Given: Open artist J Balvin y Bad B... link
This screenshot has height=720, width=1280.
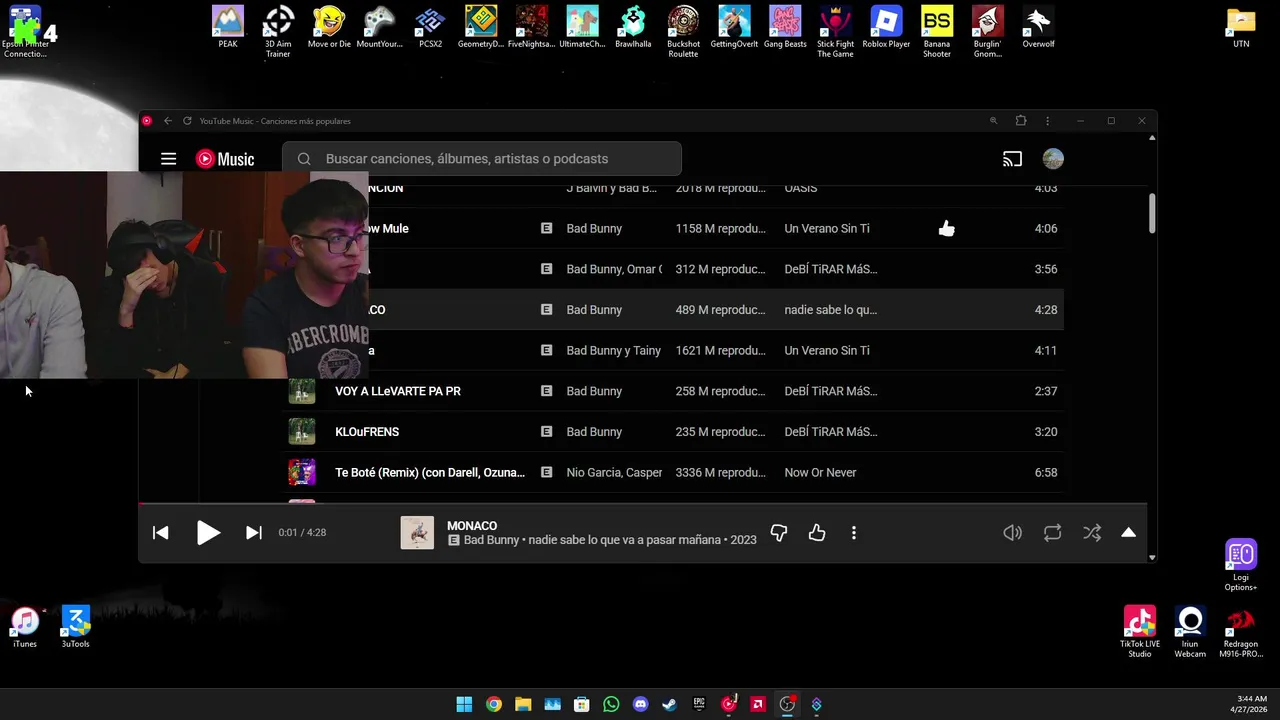Looking at the screenshot, I should [x=612, y=188].
